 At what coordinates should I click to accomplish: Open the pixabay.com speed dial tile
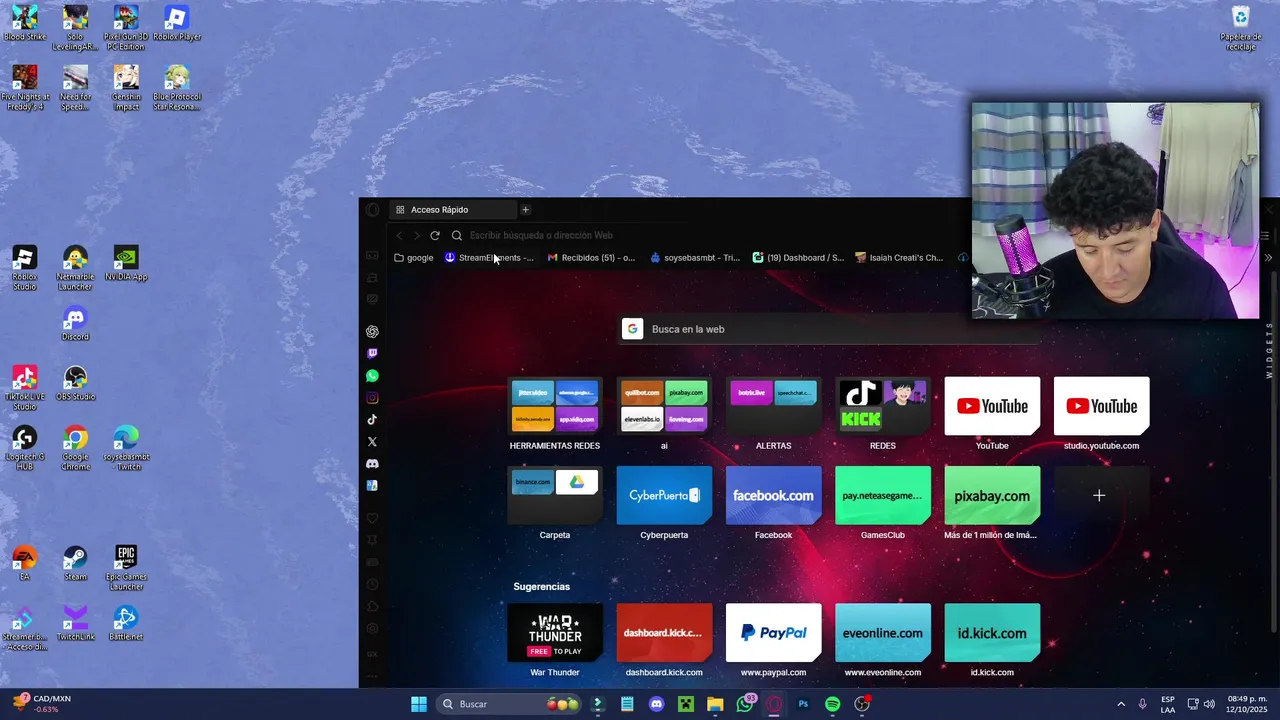pos(992,495)
